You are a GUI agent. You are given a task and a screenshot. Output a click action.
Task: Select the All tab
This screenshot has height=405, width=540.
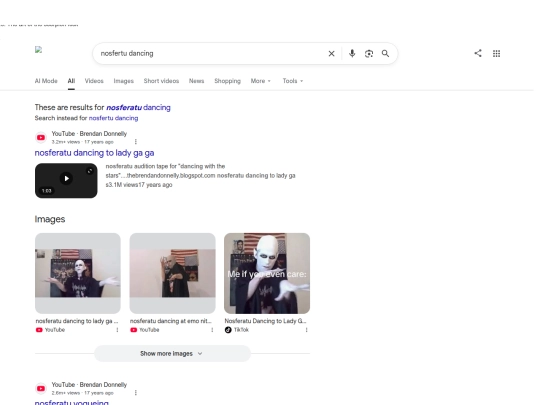[x=71, y=81]
